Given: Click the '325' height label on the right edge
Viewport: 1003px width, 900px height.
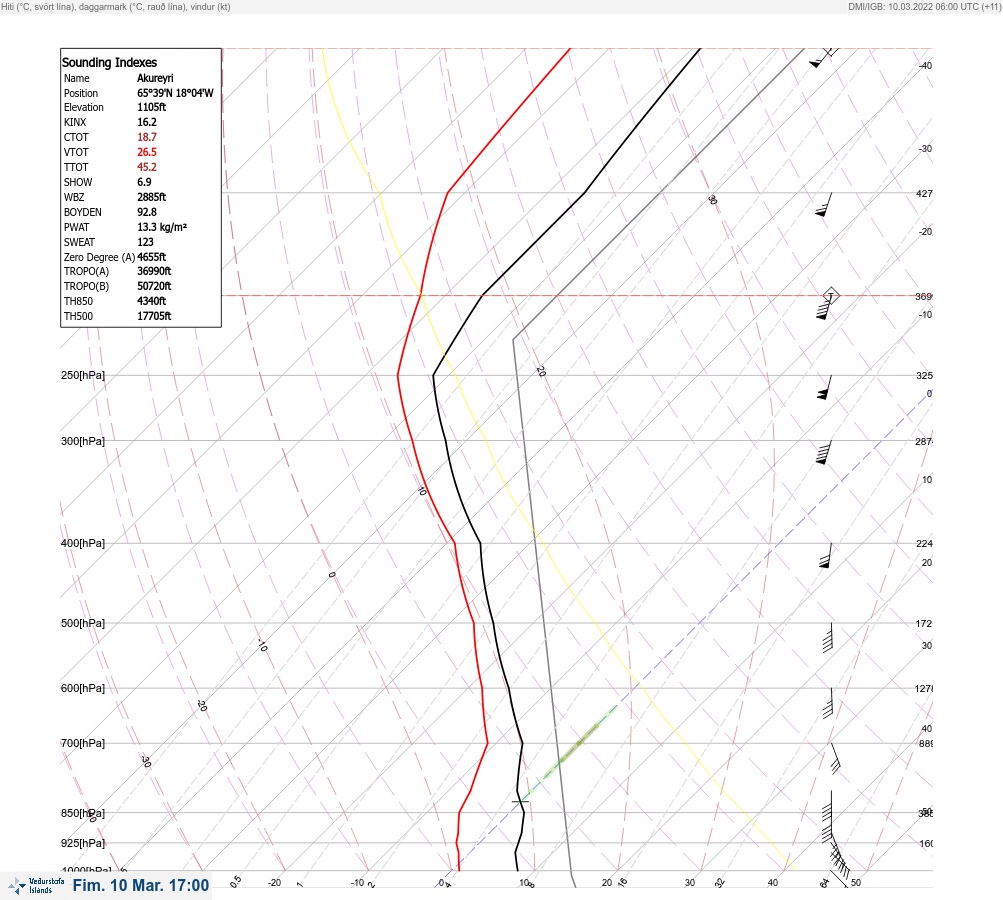Looking at the screenshot, I should [x=924, y=375].
